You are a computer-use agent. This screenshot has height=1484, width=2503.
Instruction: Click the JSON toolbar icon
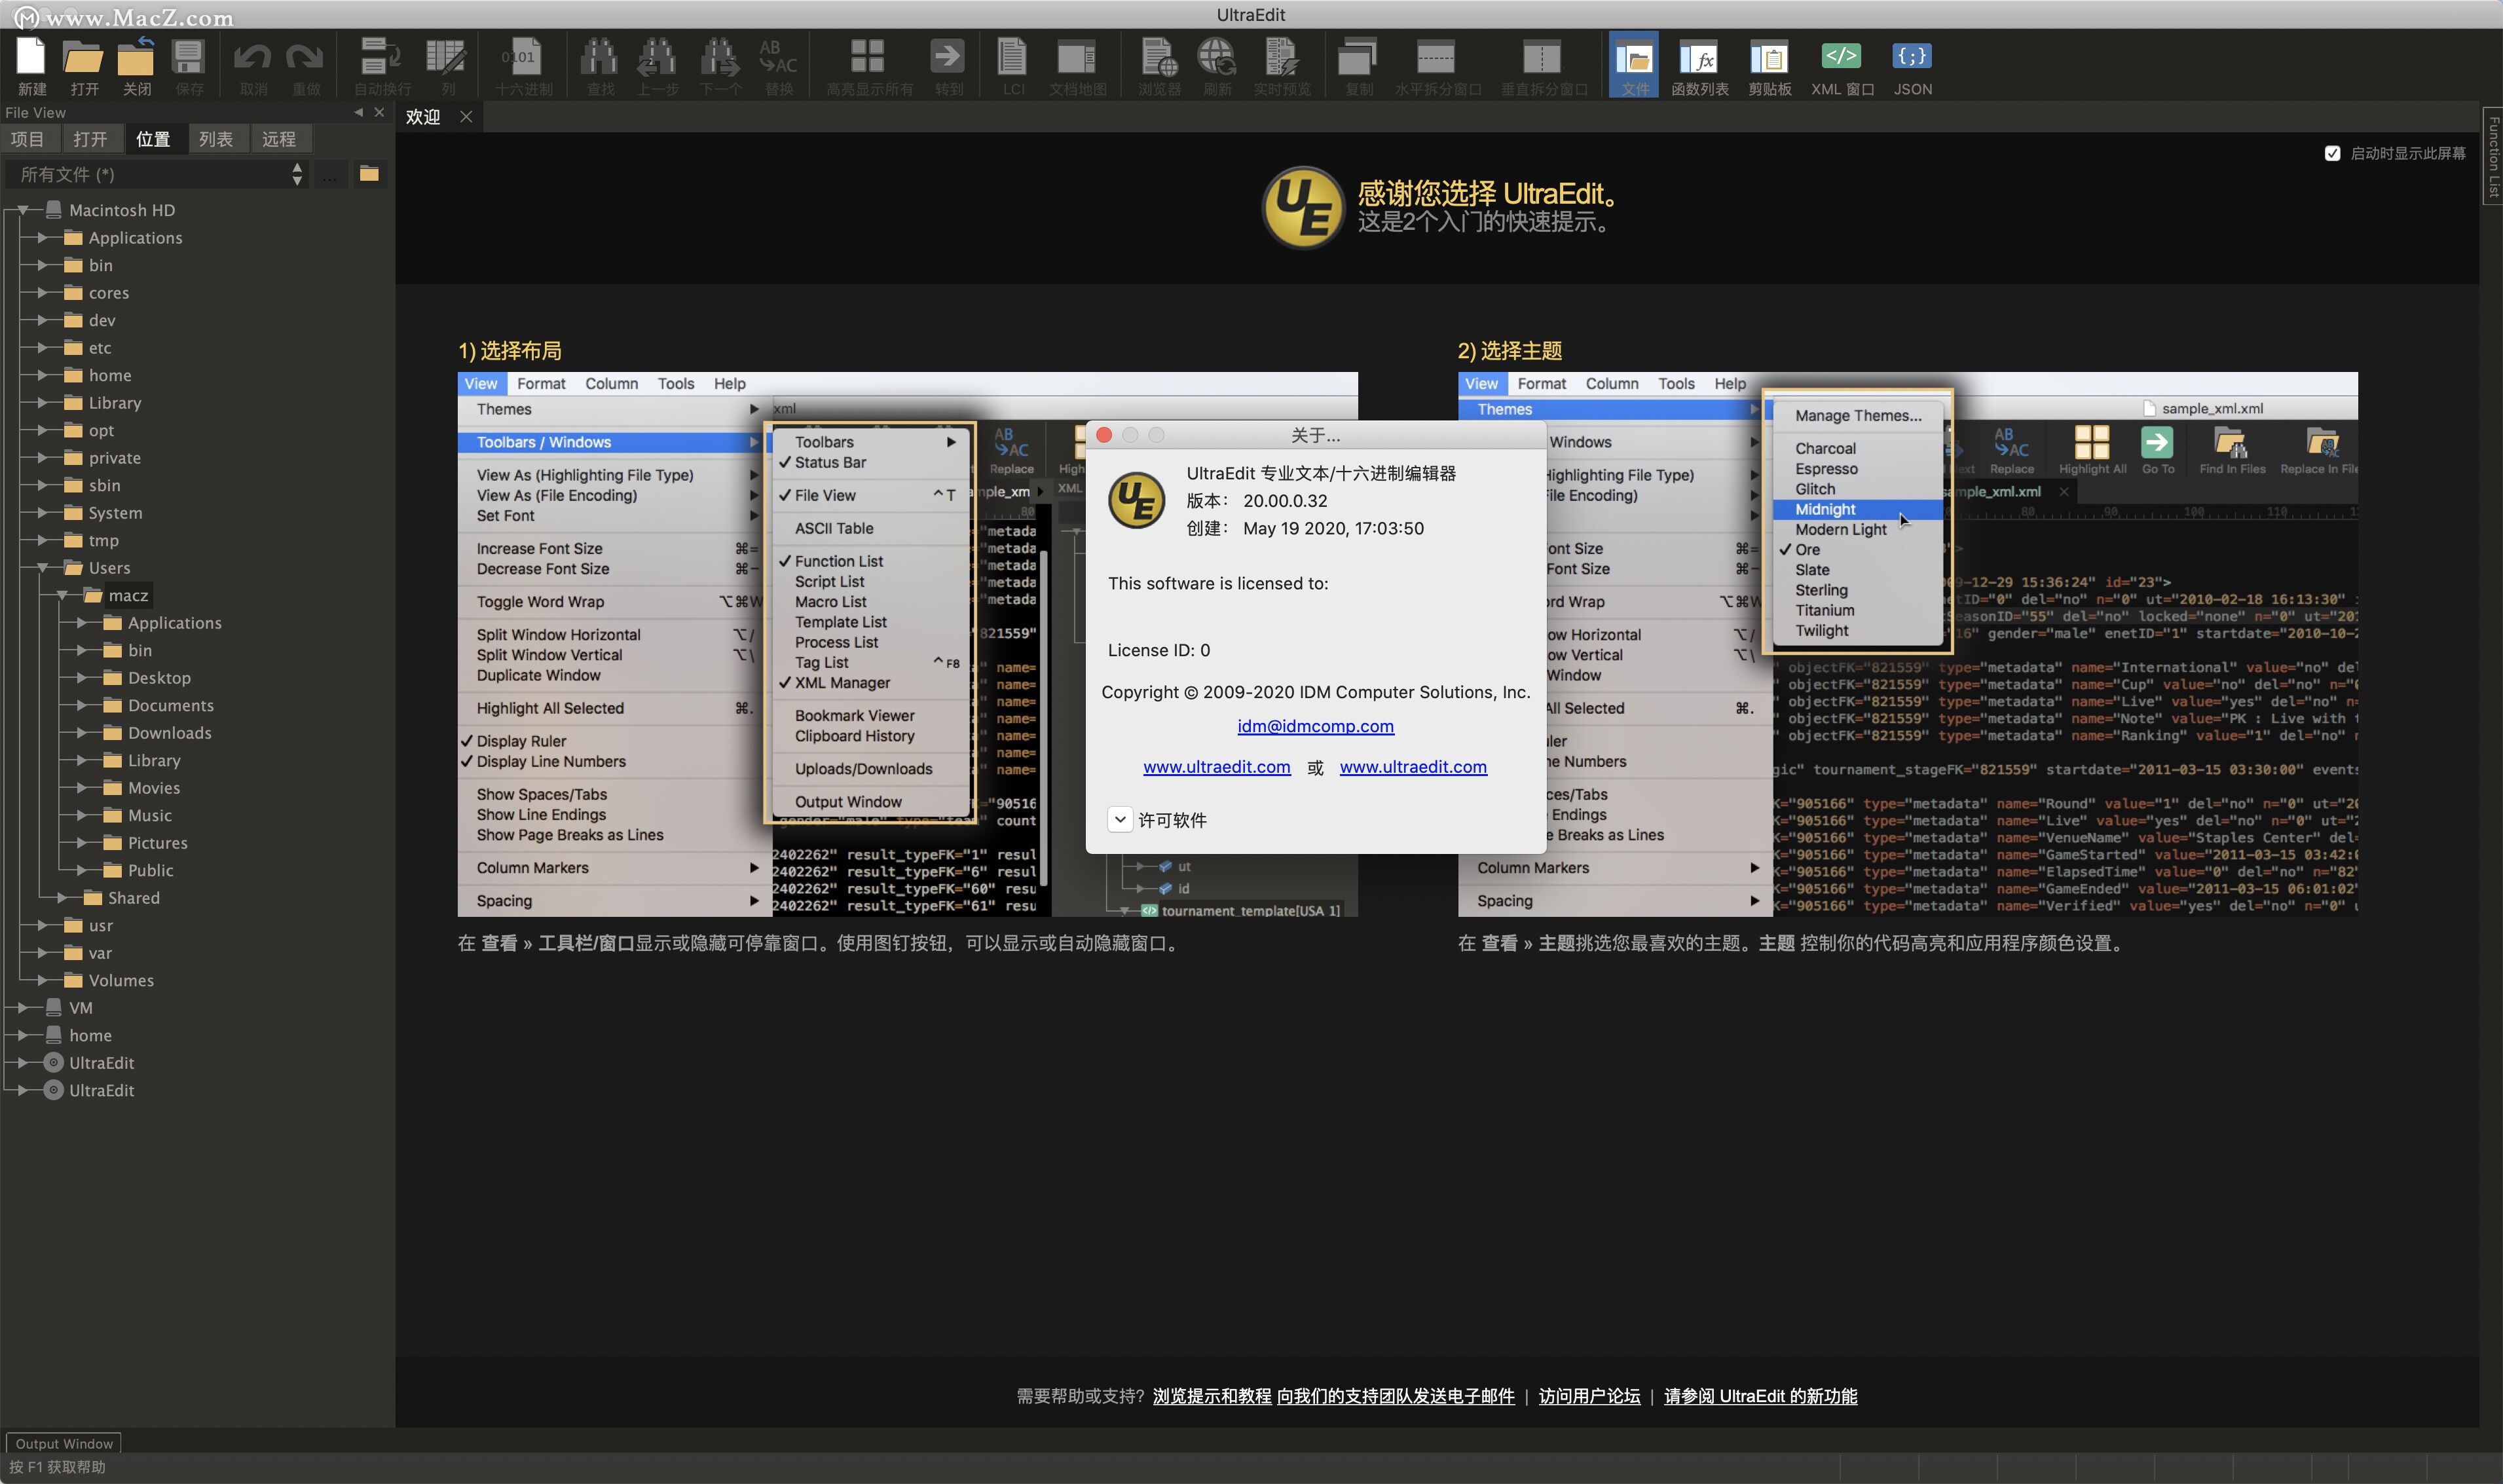click(x=1912, y=57)
